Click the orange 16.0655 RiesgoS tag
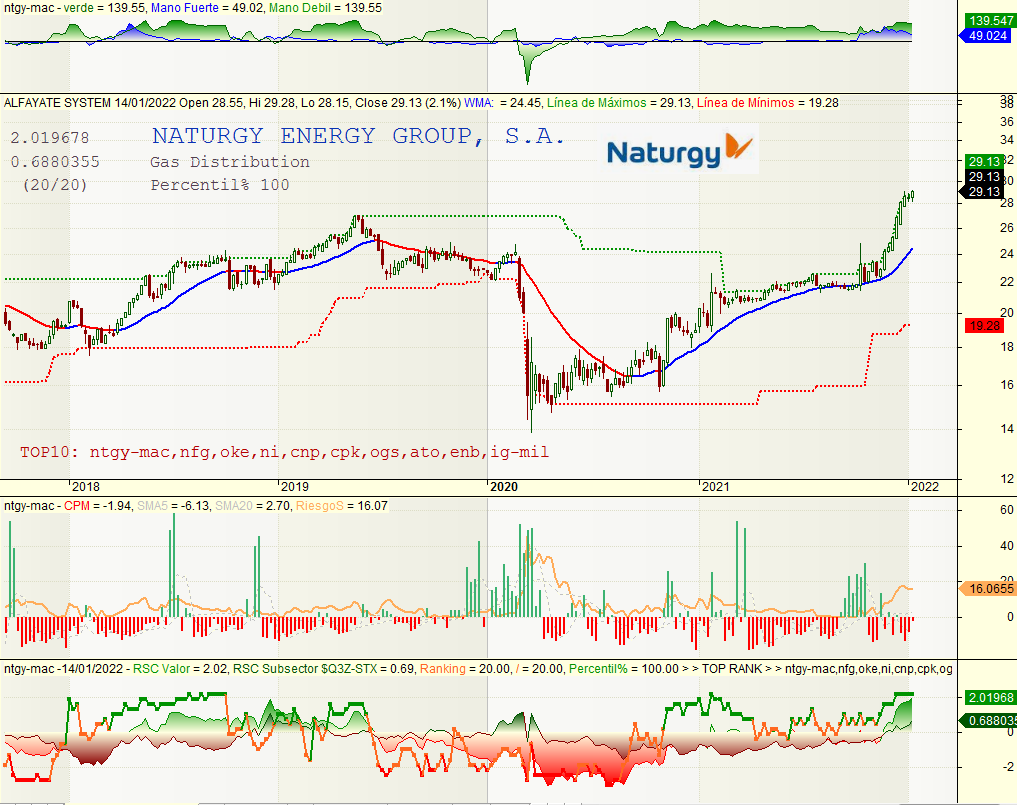Screen dimensions: 1017x805 pos(987,588)
